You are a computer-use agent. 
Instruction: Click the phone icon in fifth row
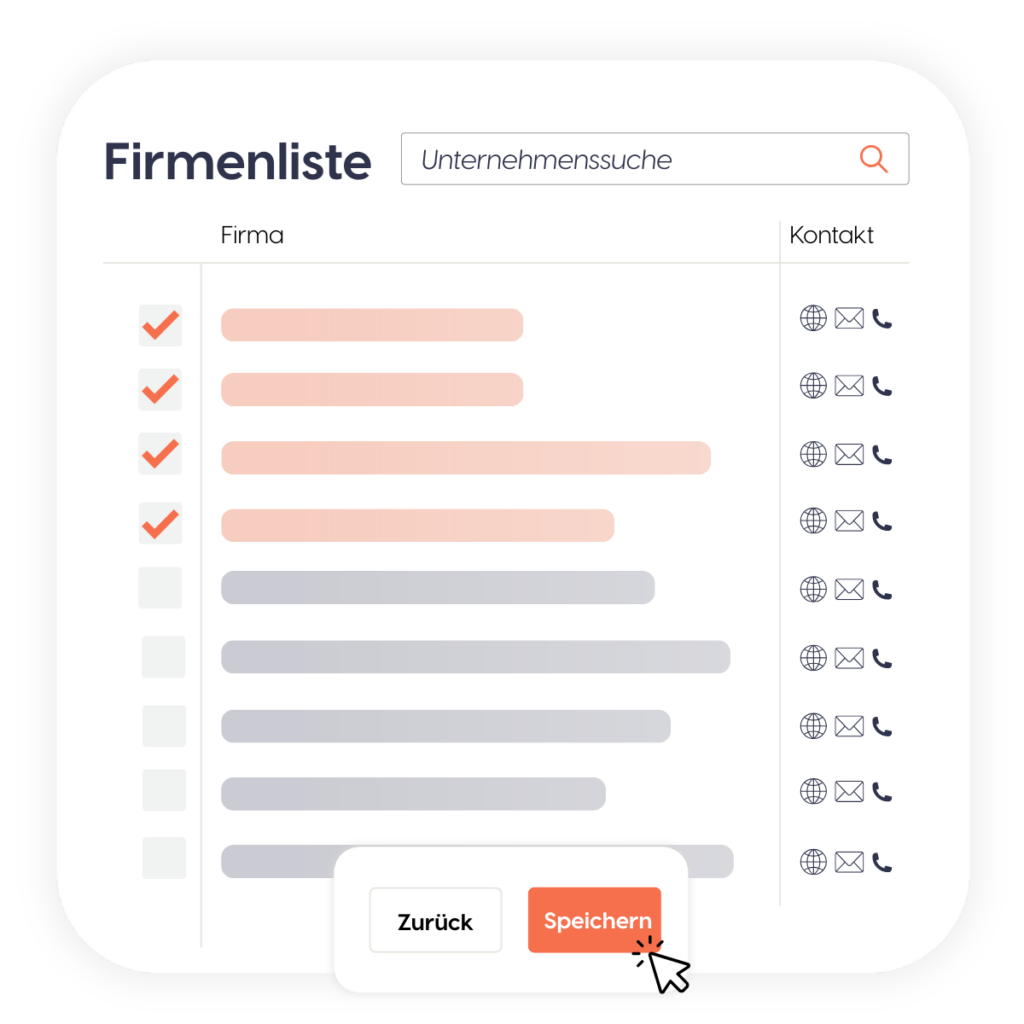882,590
